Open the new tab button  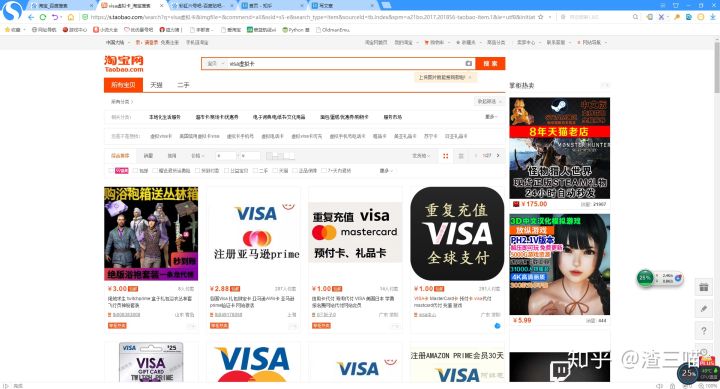coord(386,5)
